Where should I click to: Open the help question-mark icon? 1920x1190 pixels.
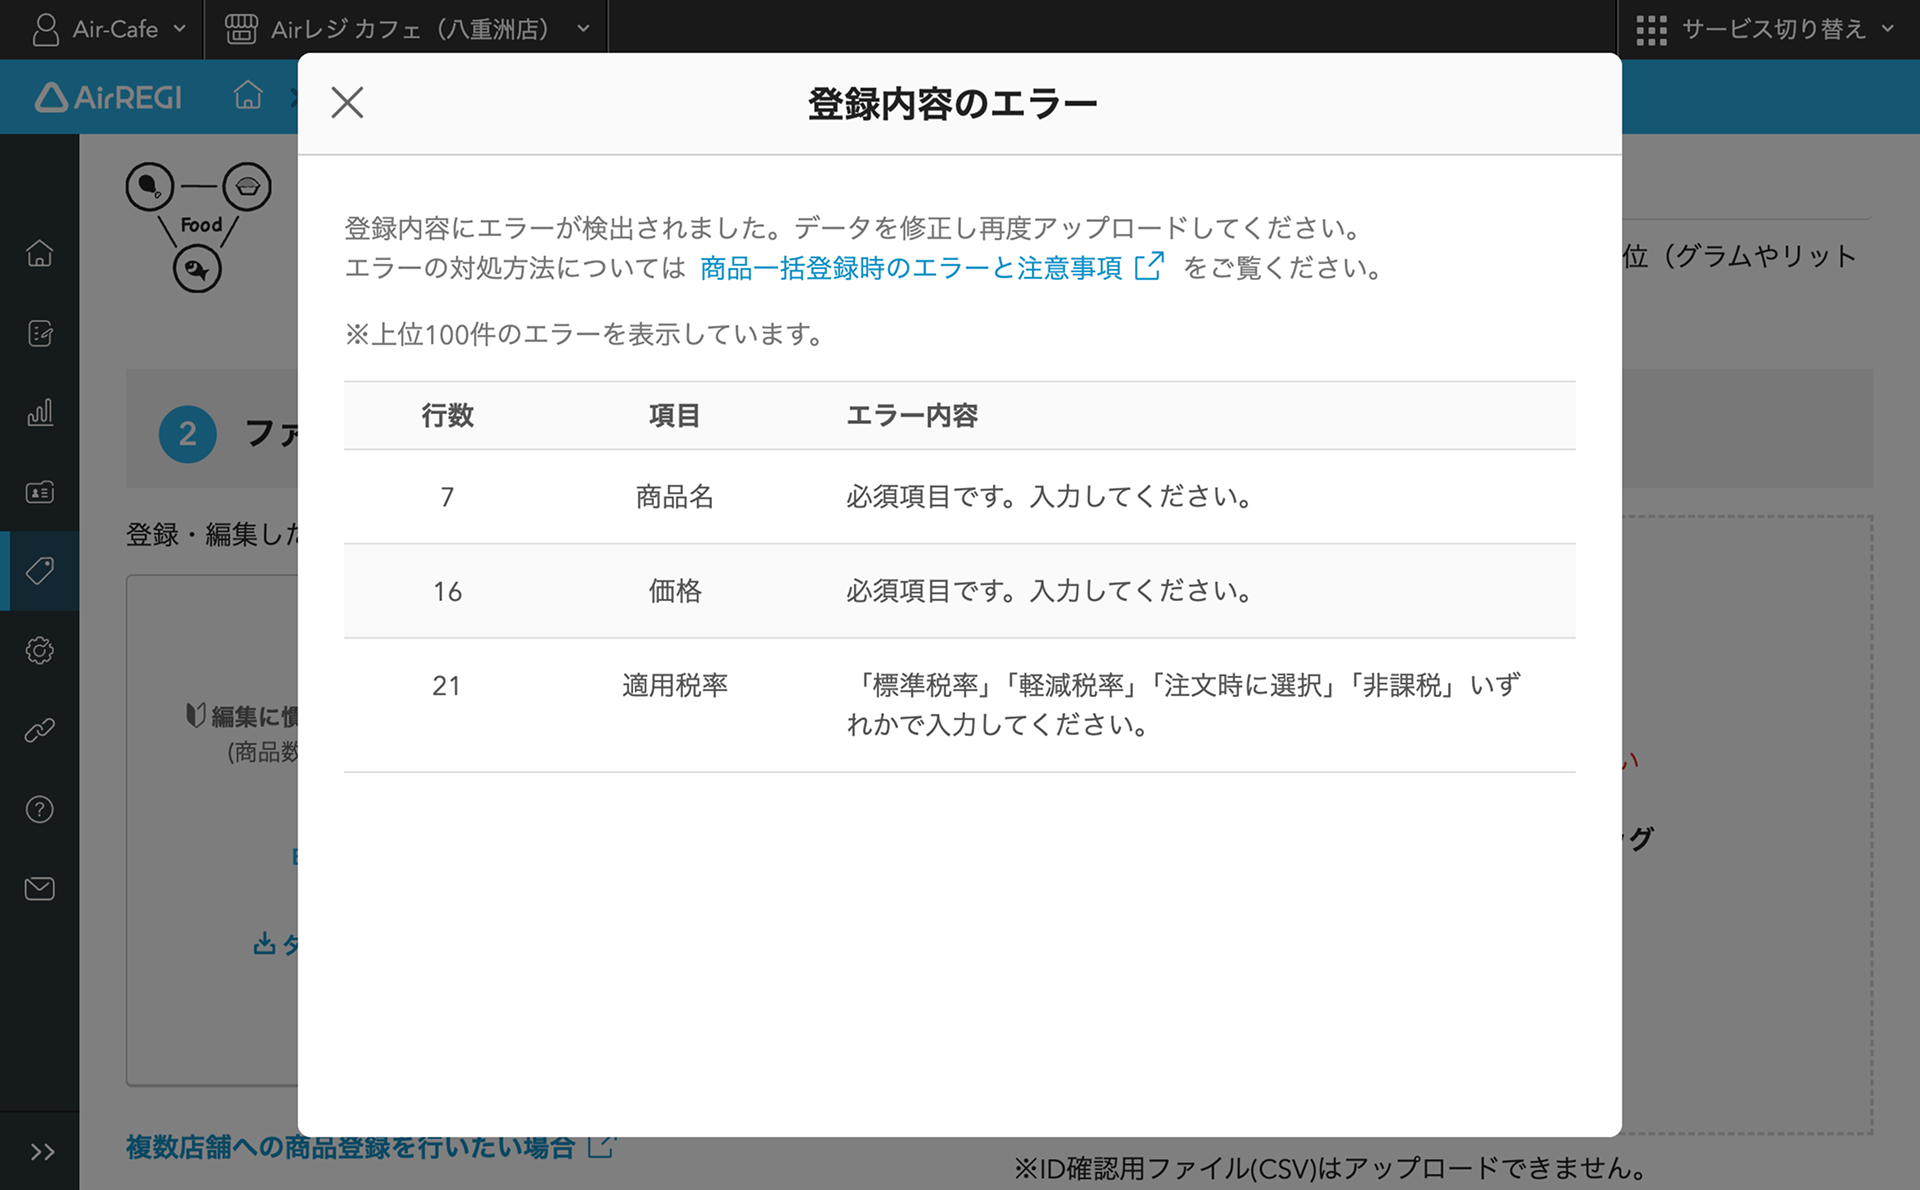click(x=39, y=809)
